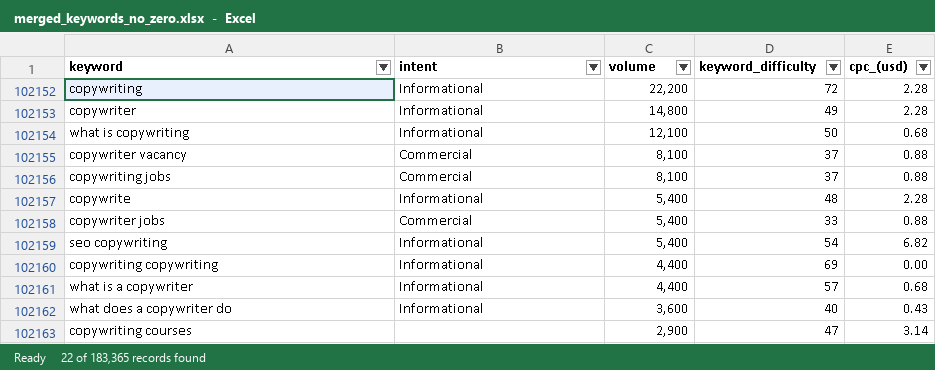This screenshot has height=370, width=935.
Task: Click the 'Ready' status bar indicator
Action: (x=30, y=358)
